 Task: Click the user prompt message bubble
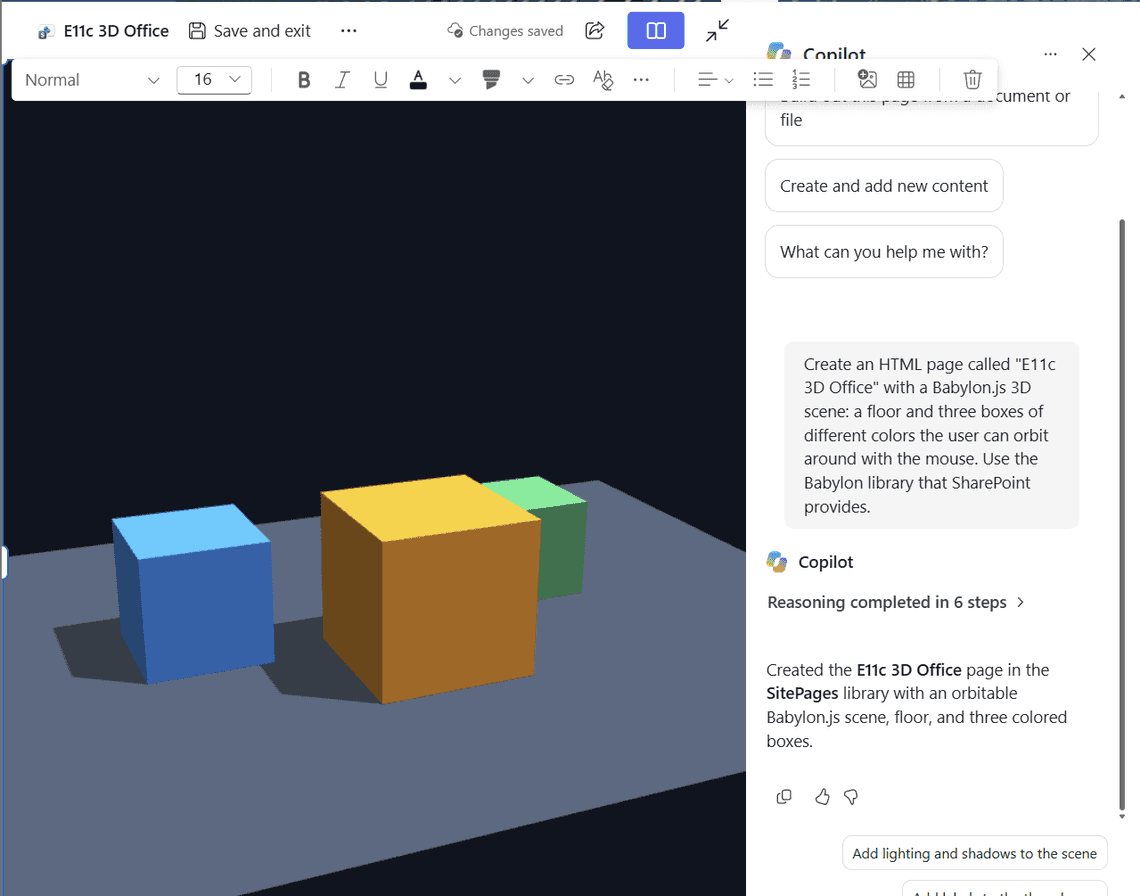click(x=931, y=435)
